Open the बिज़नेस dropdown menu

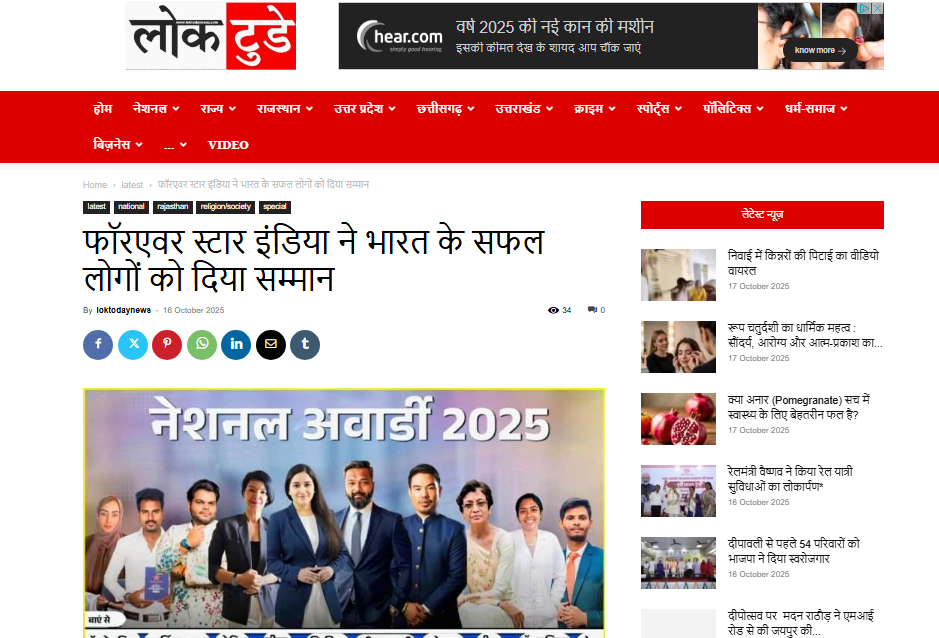pyautogui.click(x=118, y=144)
